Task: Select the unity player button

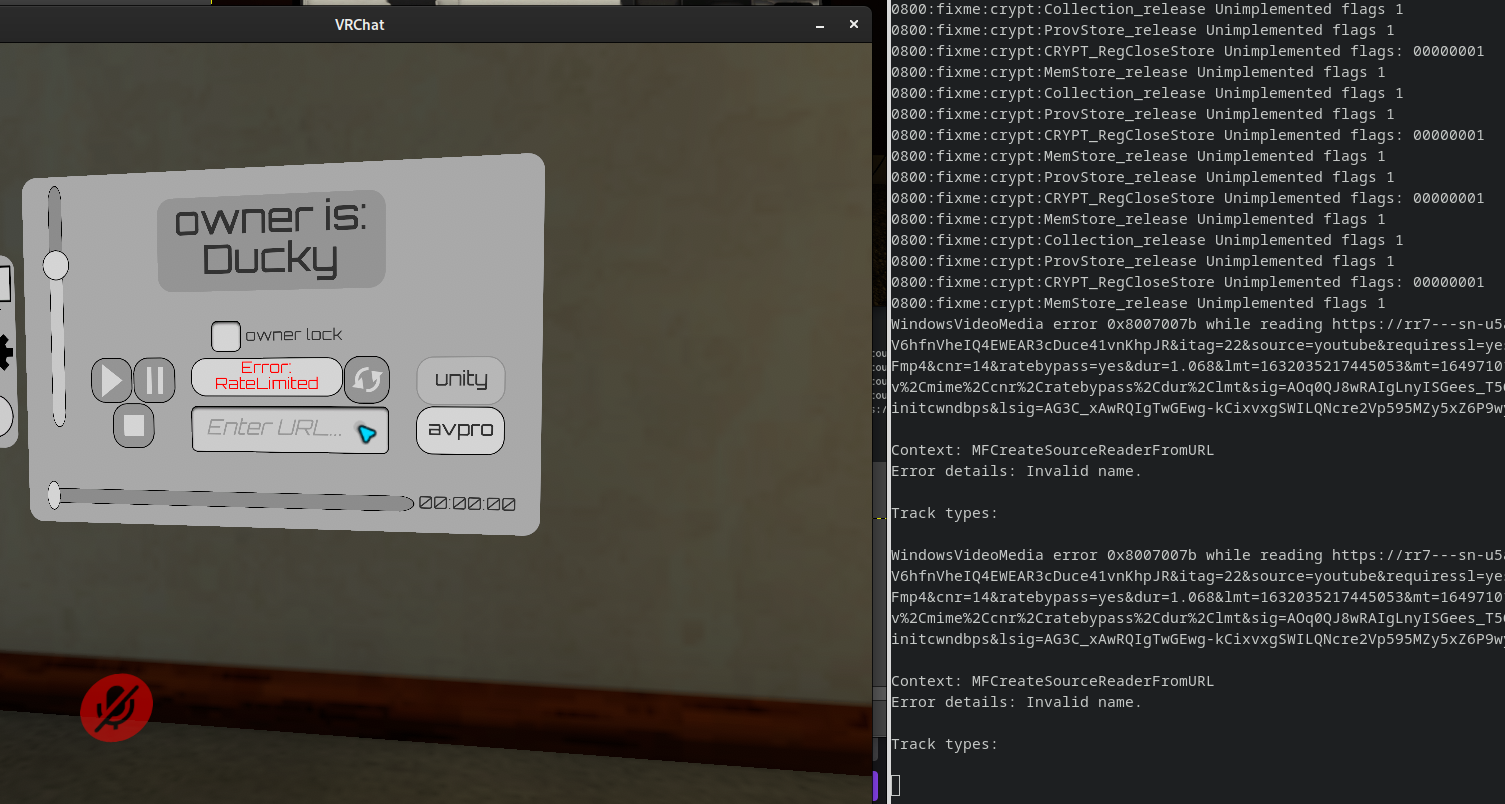Action: click(461, 380)
